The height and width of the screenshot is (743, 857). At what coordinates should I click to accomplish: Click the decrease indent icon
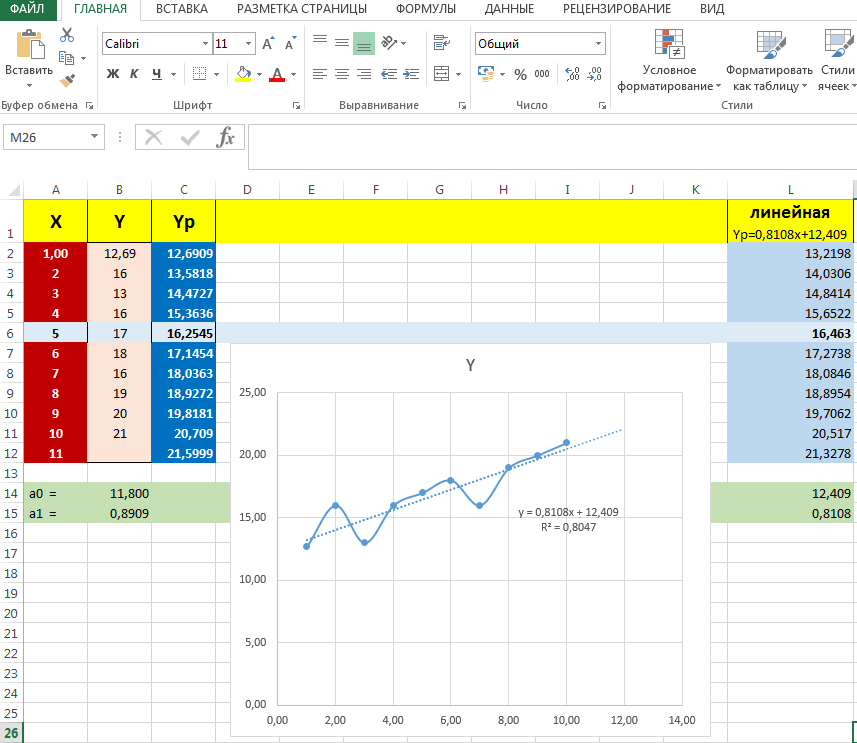[389, 74]
